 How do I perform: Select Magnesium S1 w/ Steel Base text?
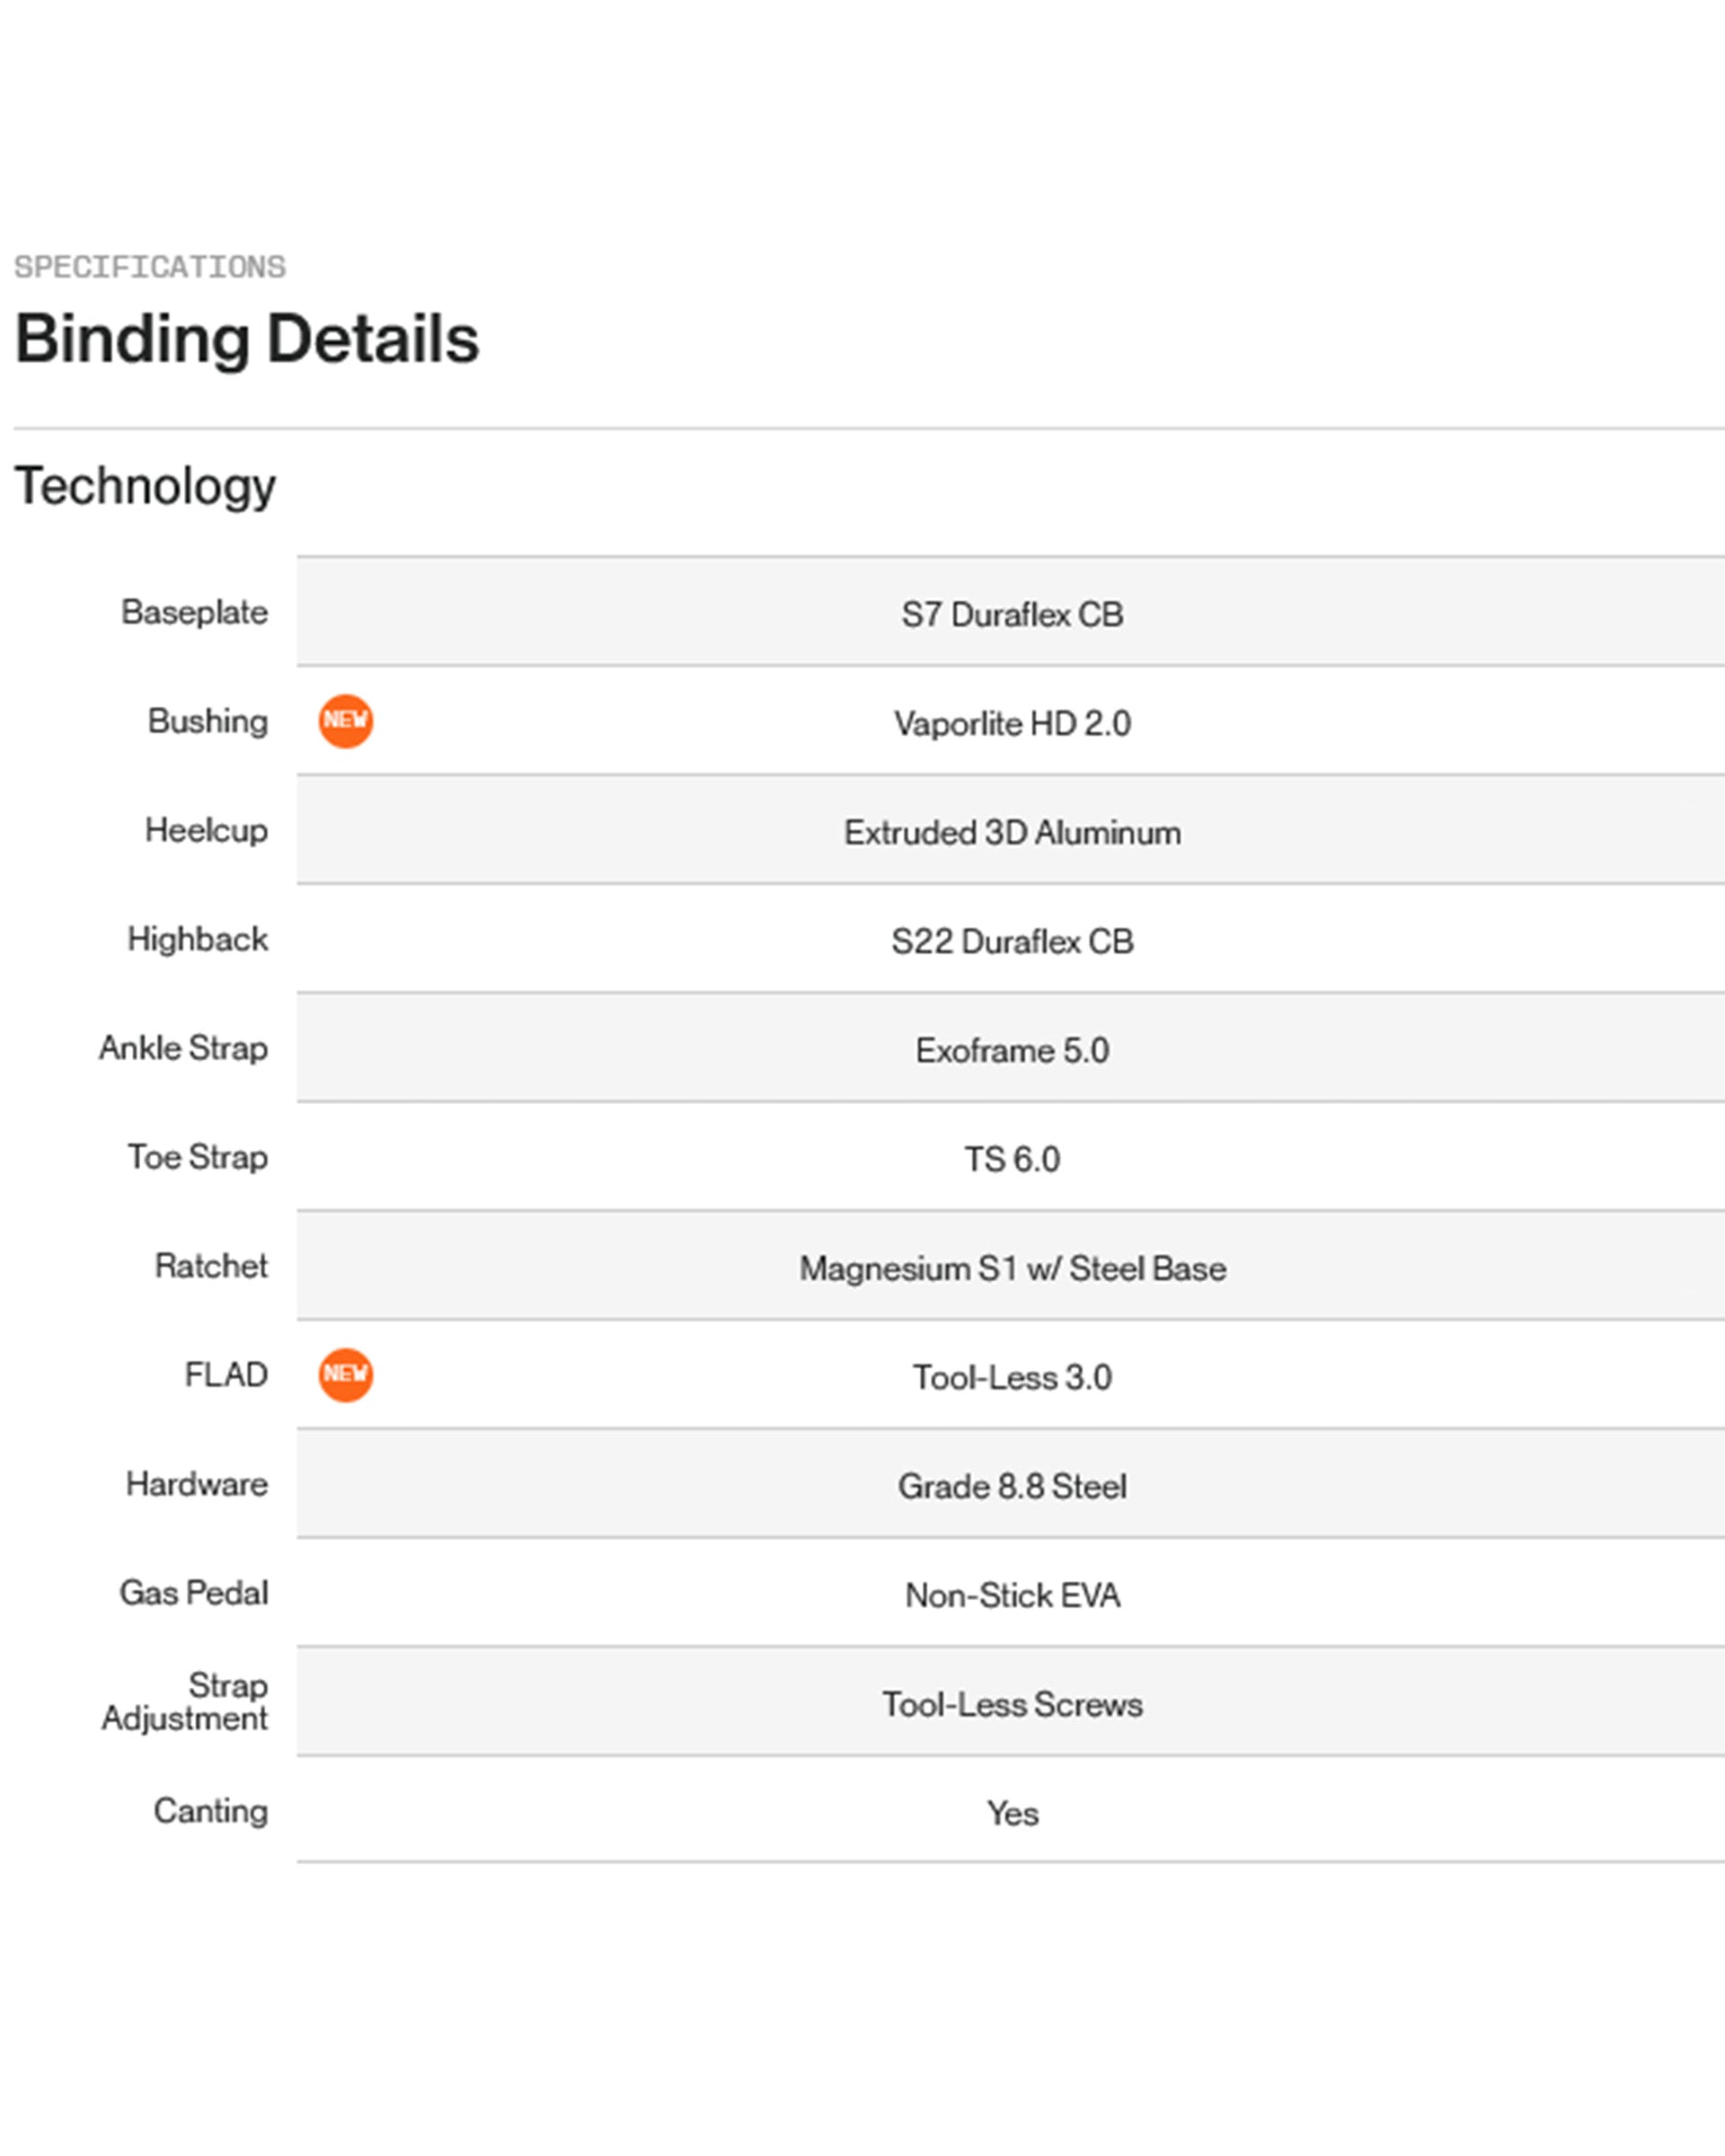[1012, 1268]
